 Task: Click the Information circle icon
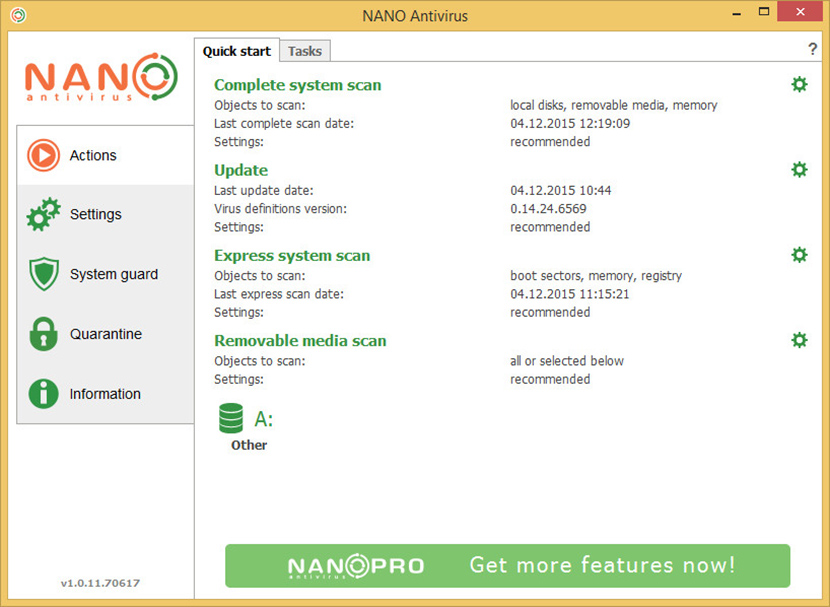tap(43, 394)
